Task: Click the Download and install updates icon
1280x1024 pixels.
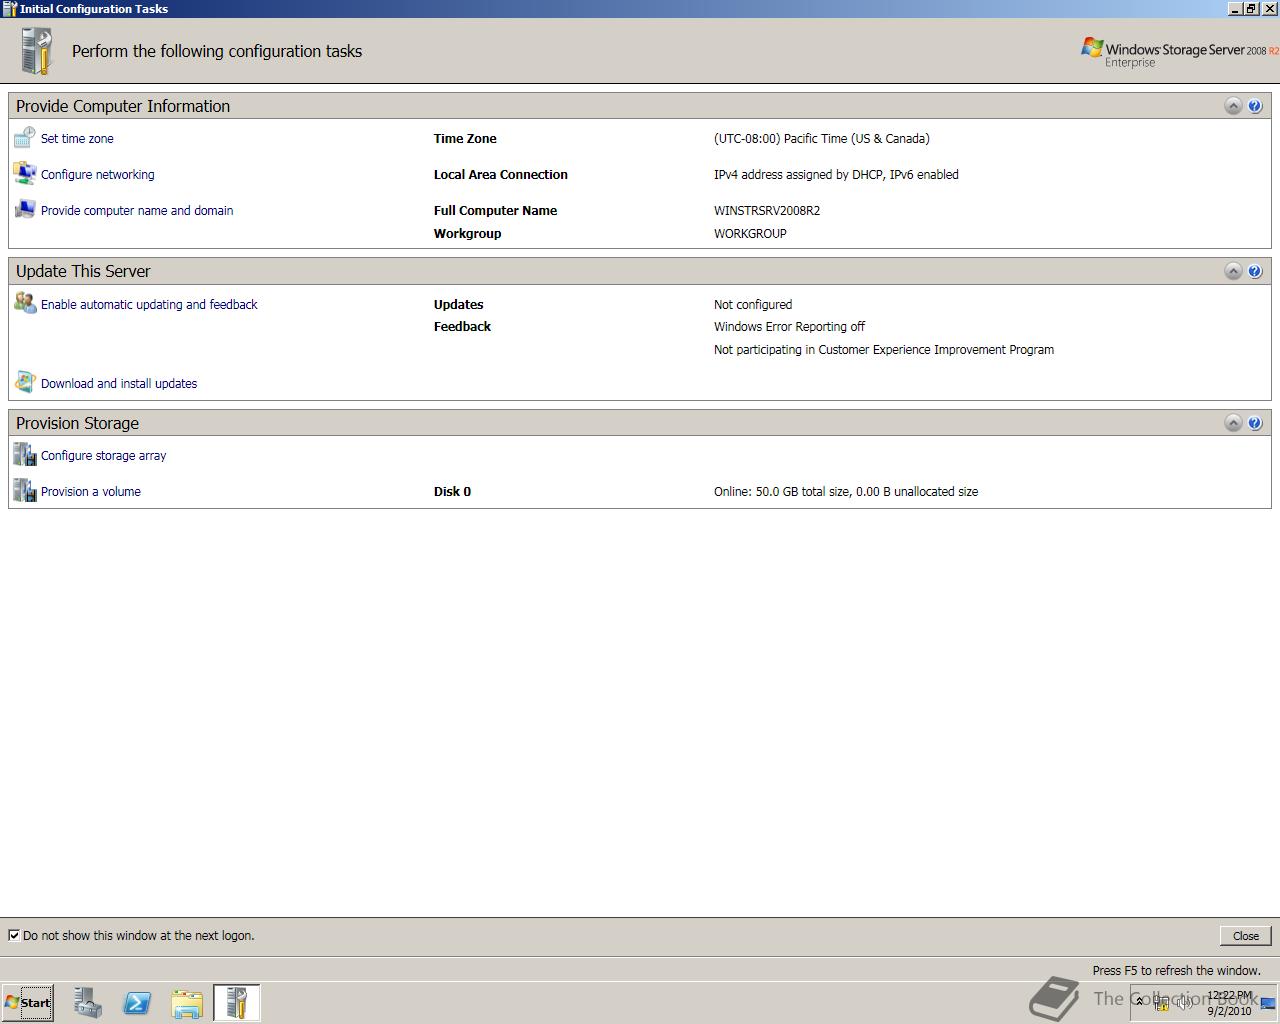Action: pyautogui.click(x=24, y=382)
